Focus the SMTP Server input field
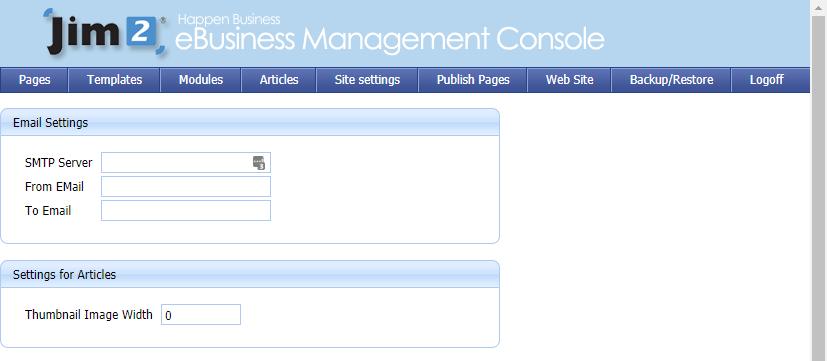Image resolution: width=827 pixels, height=361 pixels. point(186,163)
